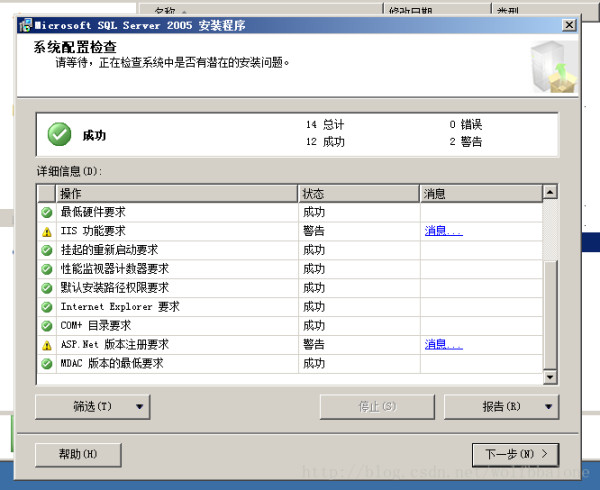The width and height of the screenshot is (600, 490).
Task: Open the 消息 link for ASP.Net 版本注册要求
Action: pos(443,344)
